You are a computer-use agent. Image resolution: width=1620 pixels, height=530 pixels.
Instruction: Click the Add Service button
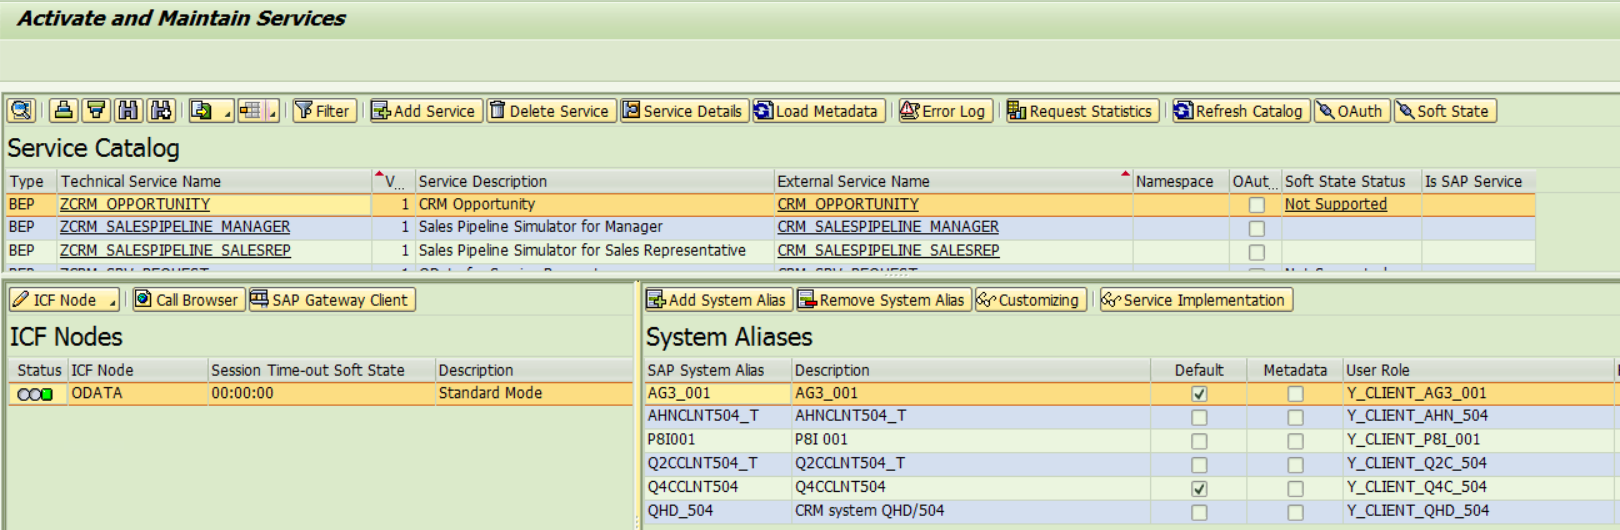coord(425,111)
